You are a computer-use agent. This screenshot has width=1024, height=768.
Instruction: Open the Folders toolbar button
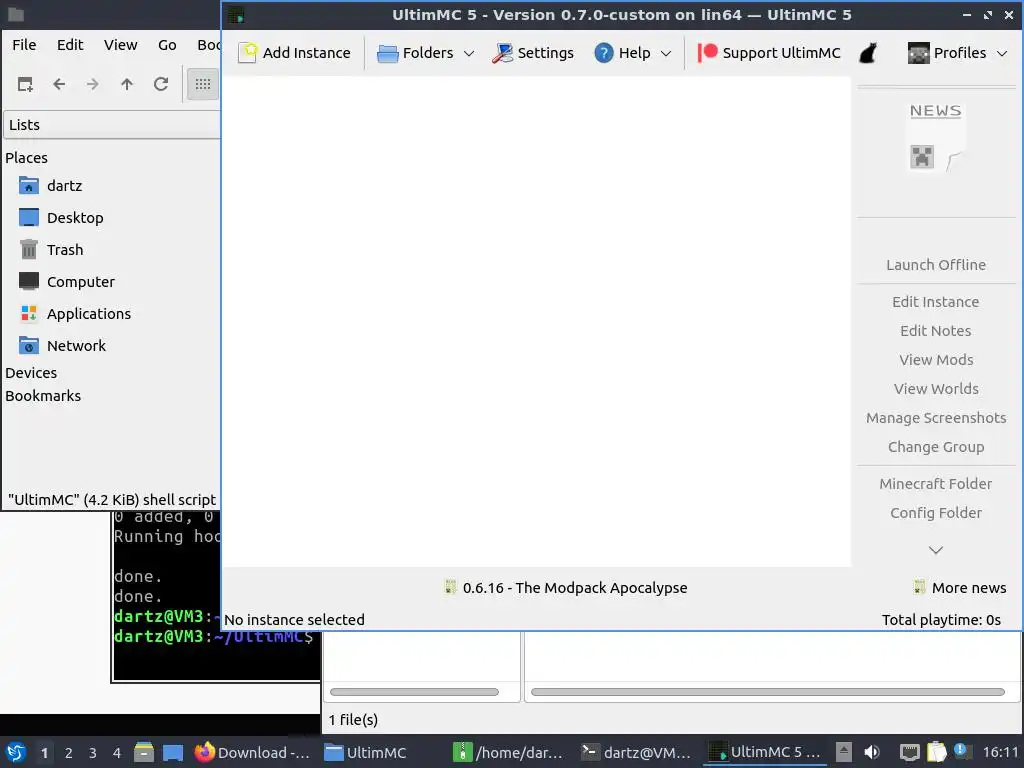[415, 53]
